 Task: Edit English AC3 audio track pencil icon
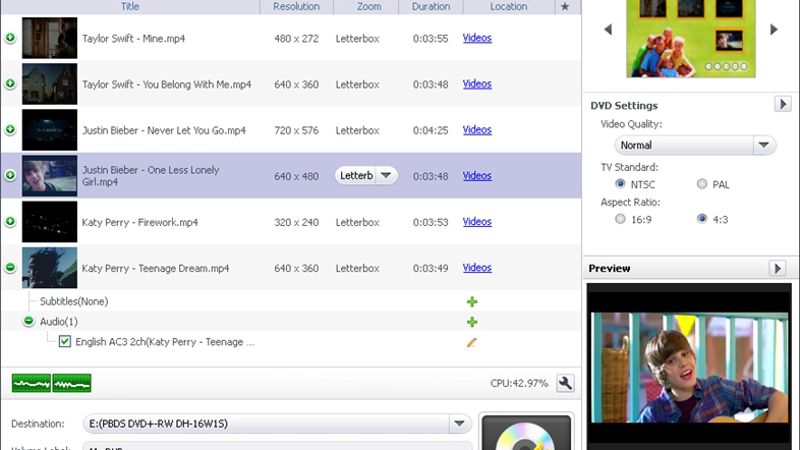click(472, 342)
